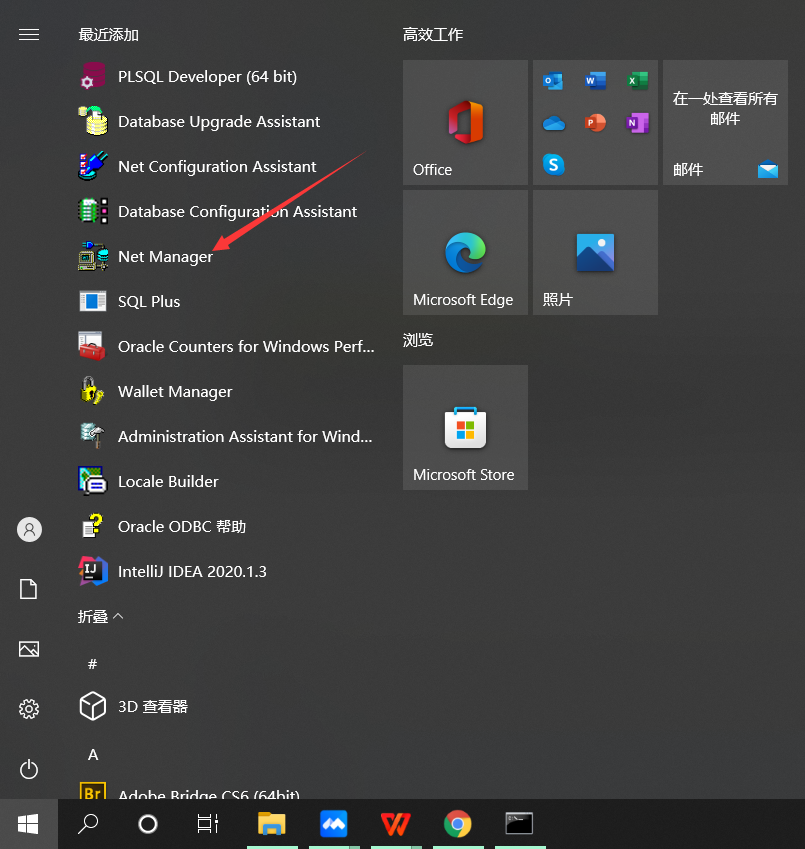Viewport: 805px width, 849px height.
Task: Click the 最近添加 section header
Action: pyautogui.click(x=108, y=35)
